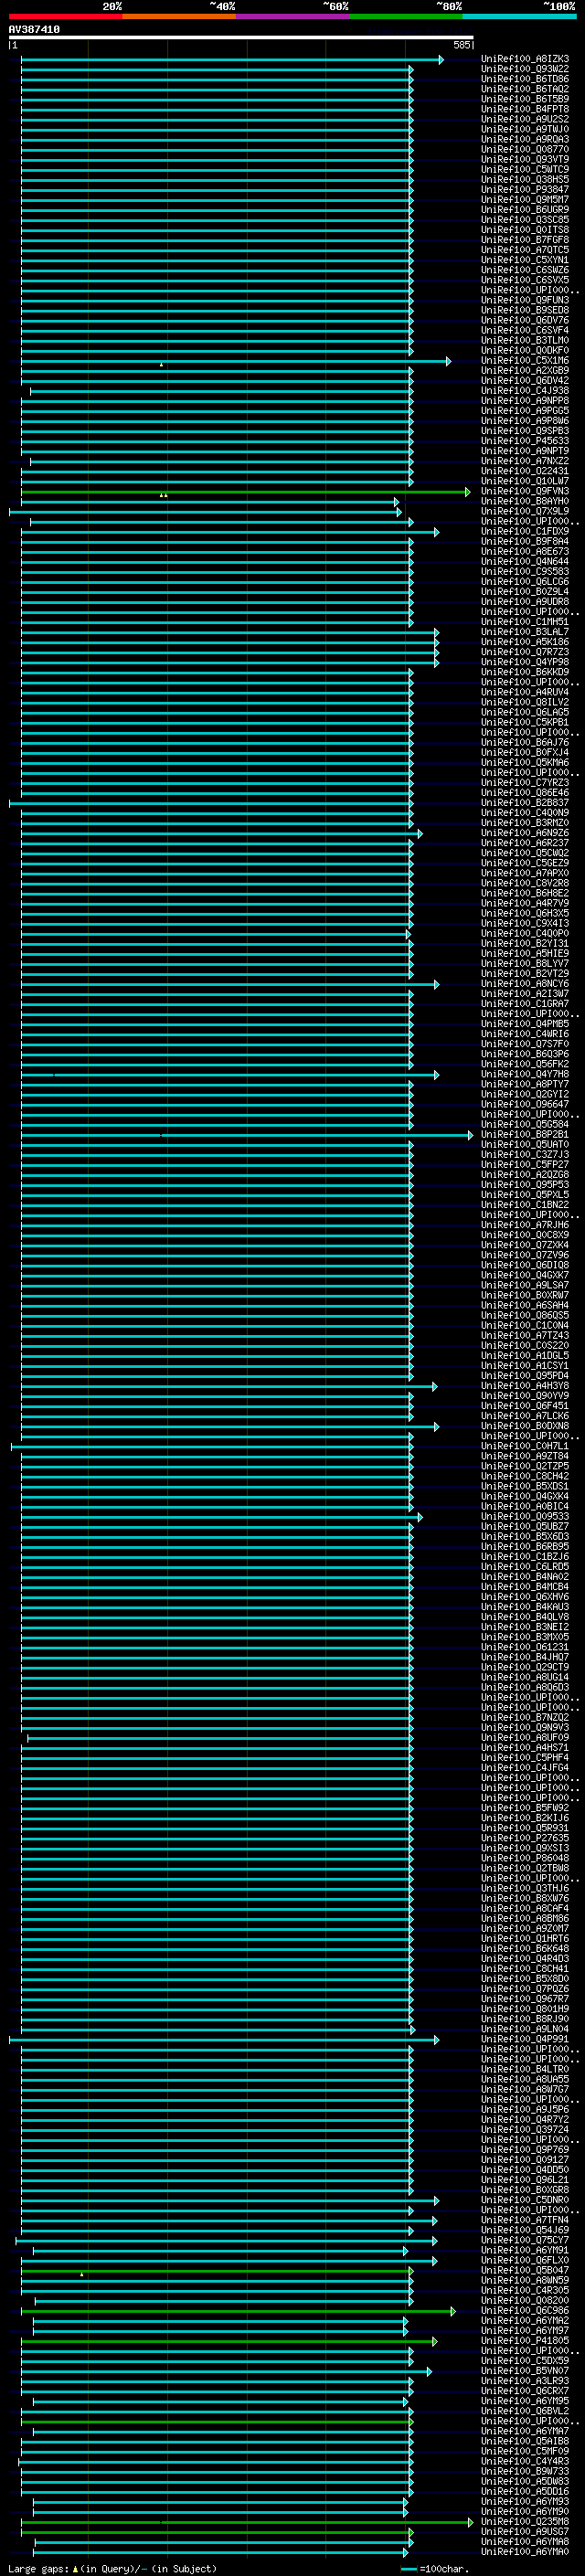Click the hit label UniRef100_A8IZK3

pos(525,60)
